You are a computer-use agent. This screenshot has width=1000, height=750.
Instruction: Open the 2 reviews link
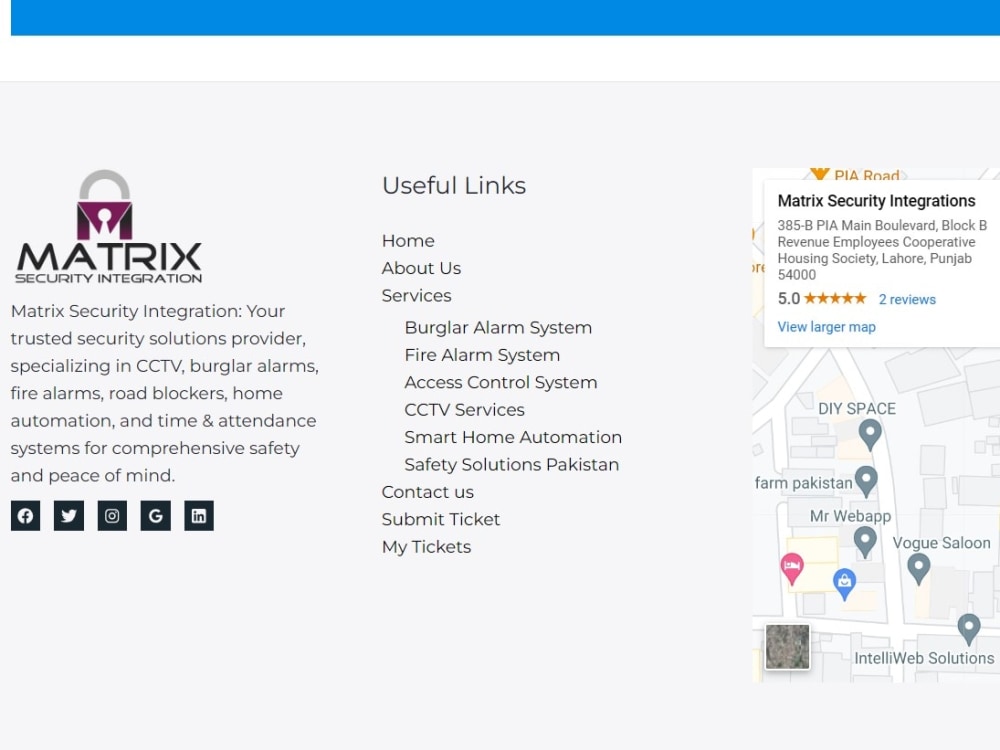point(907,299)
